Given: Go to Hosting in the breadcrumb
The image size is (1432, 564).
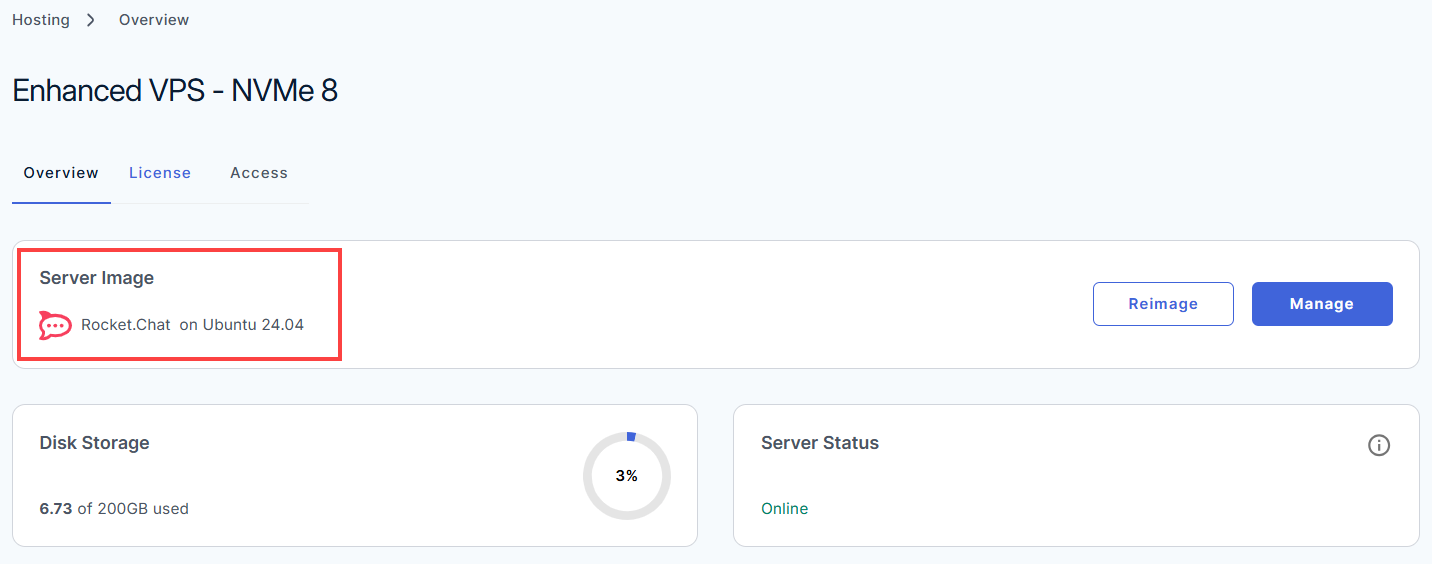Looking at the screenshot, I should coord(41,20).
